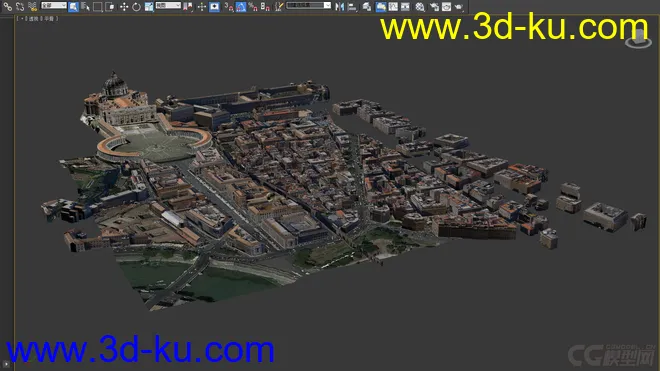Click Select and Manipulate icon

point(202,7)
